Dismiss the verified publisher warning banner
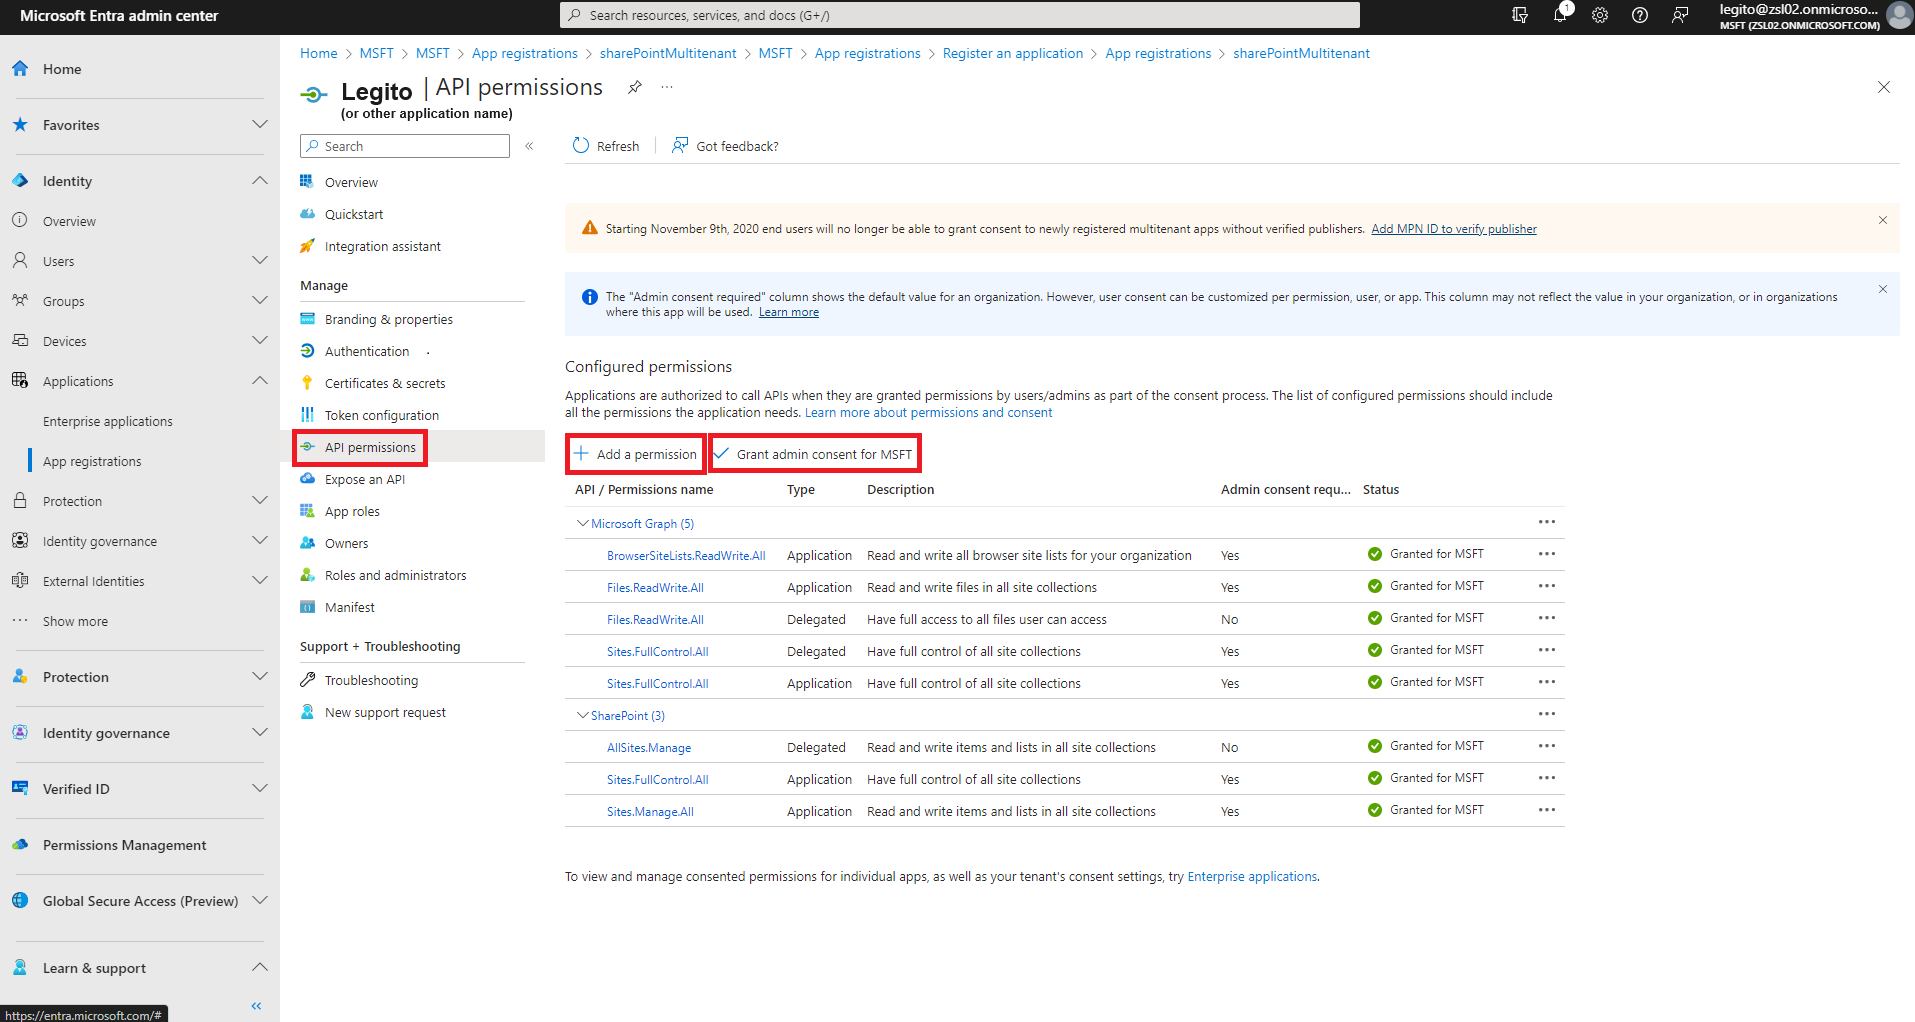 pyautogui.click(x=1883, y=220)
